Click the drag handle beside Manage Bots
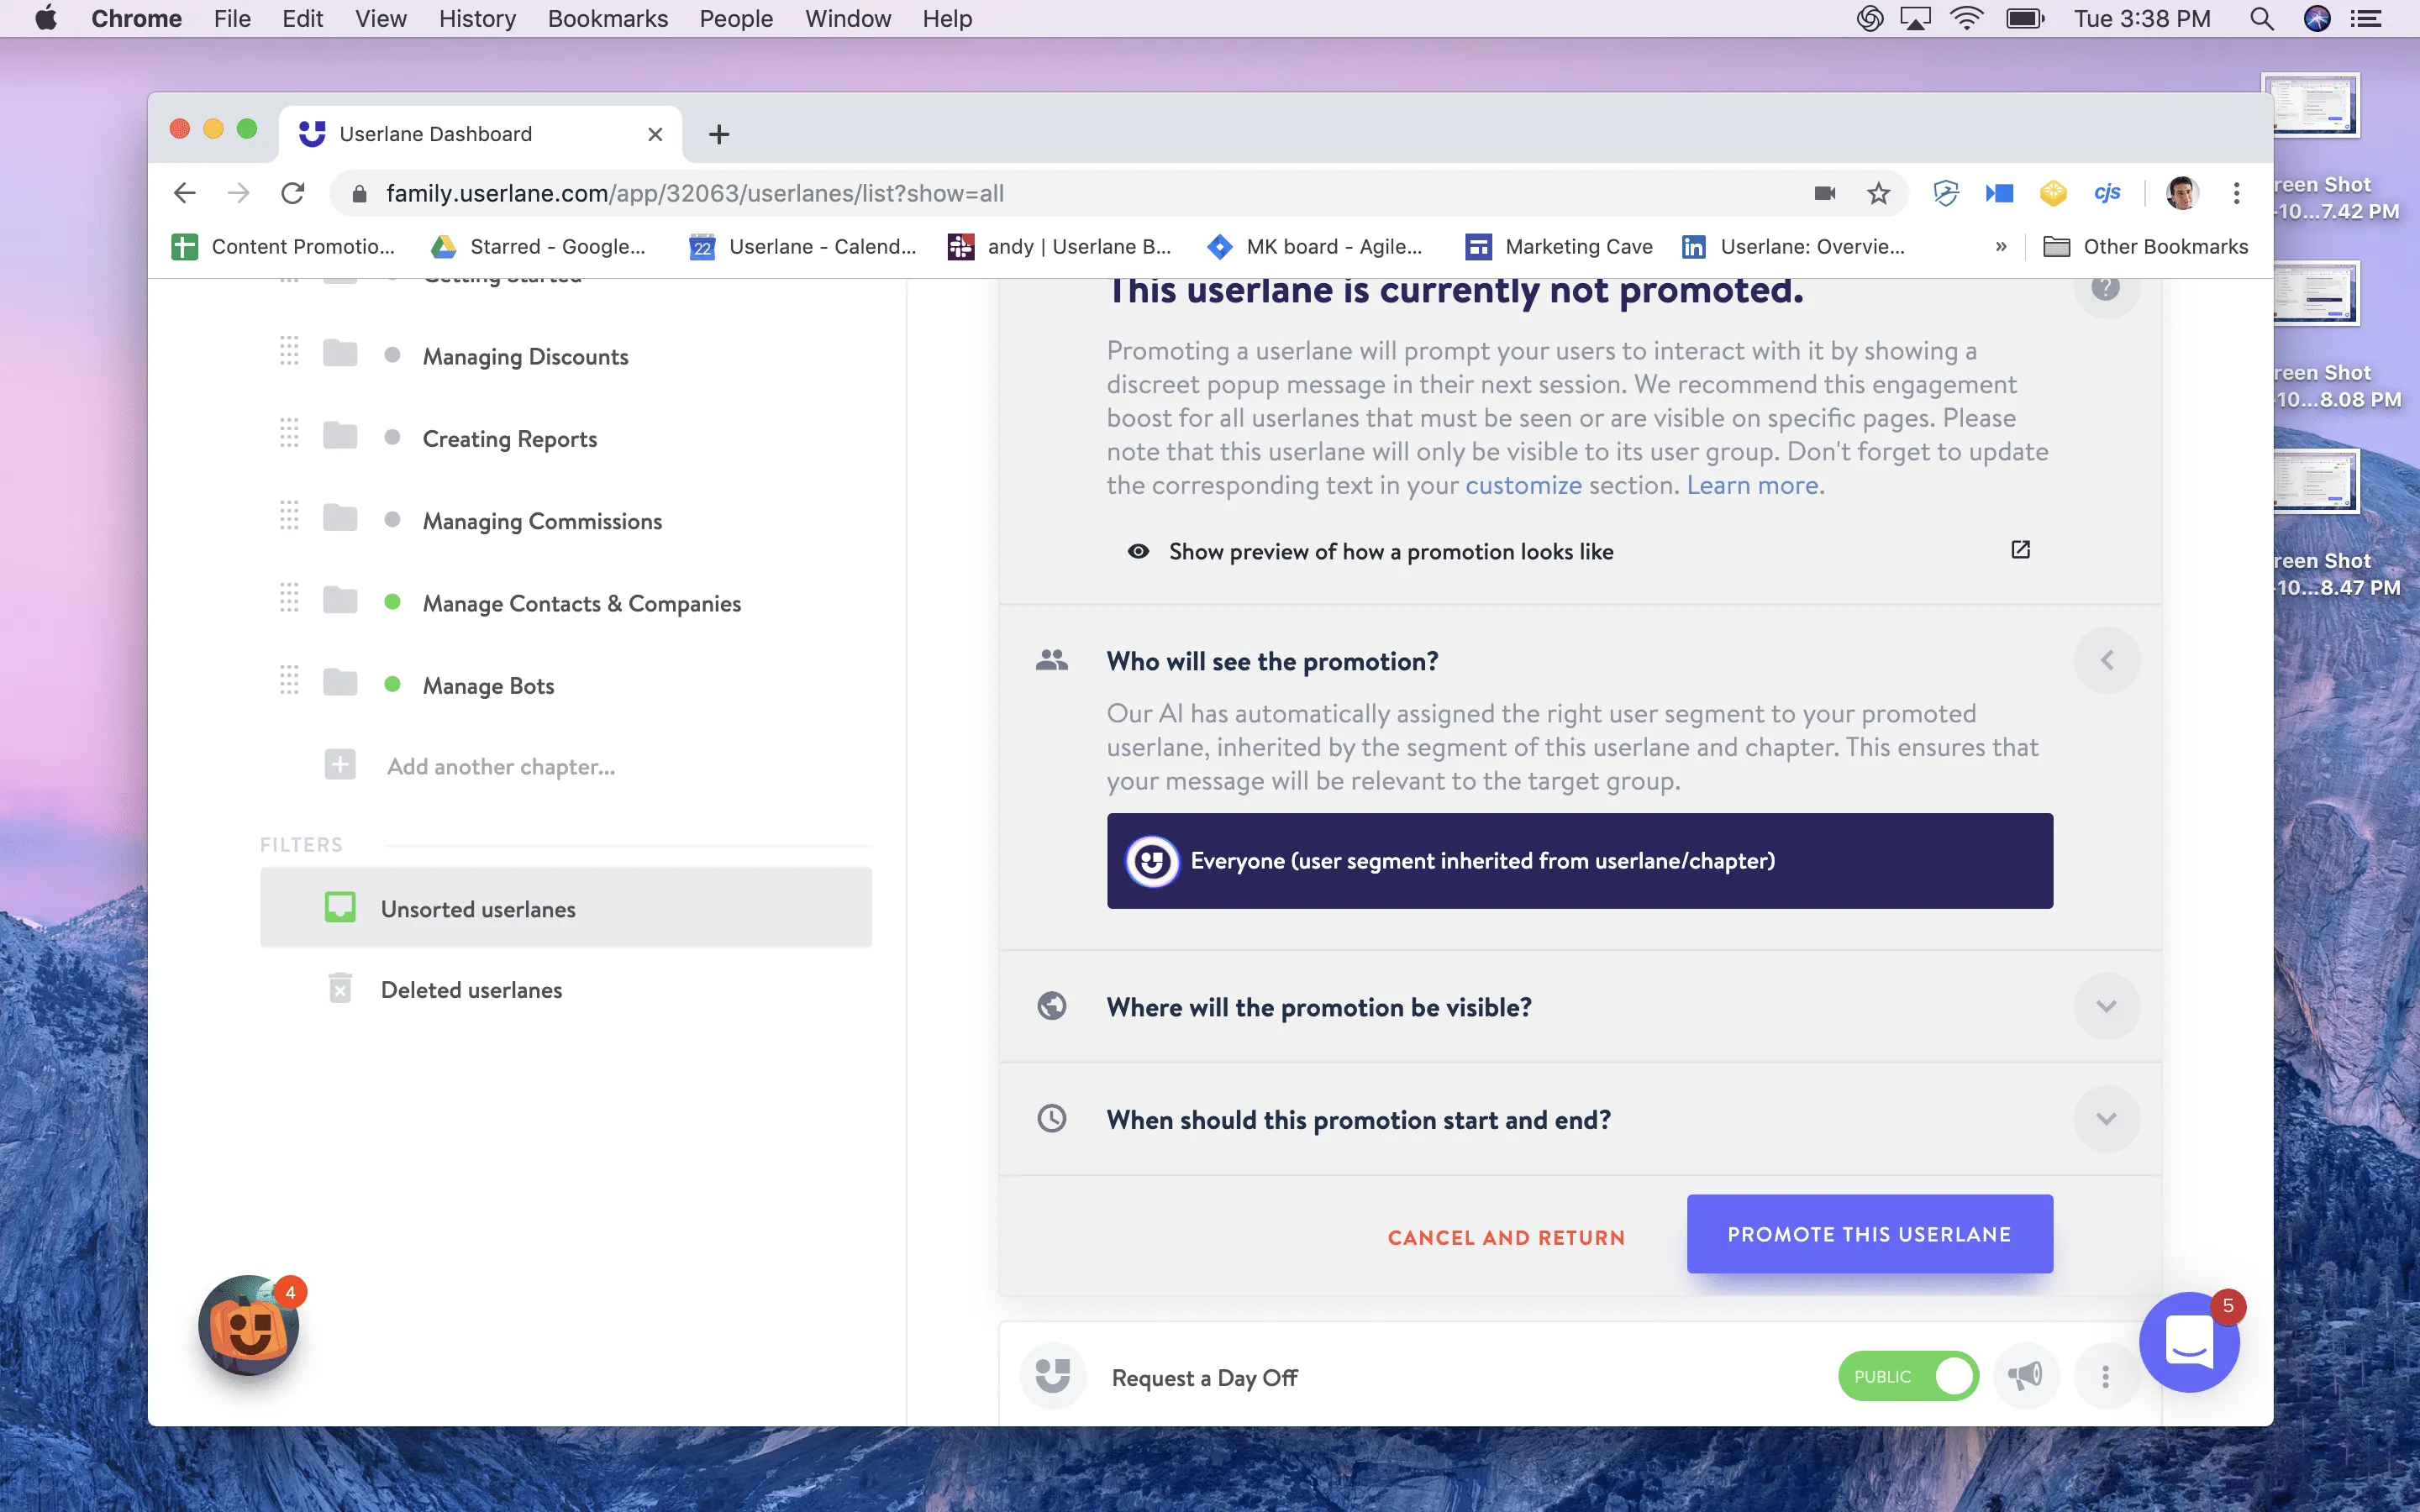 [289, 680]
